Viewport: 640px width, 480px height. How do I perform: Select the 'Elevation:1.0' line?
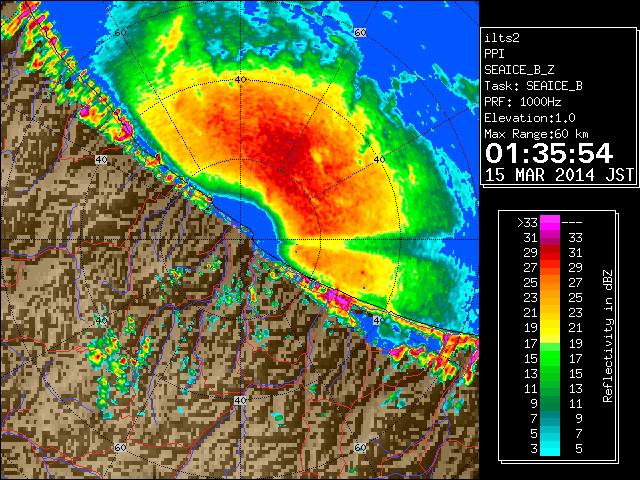click(x=530, y=118)
